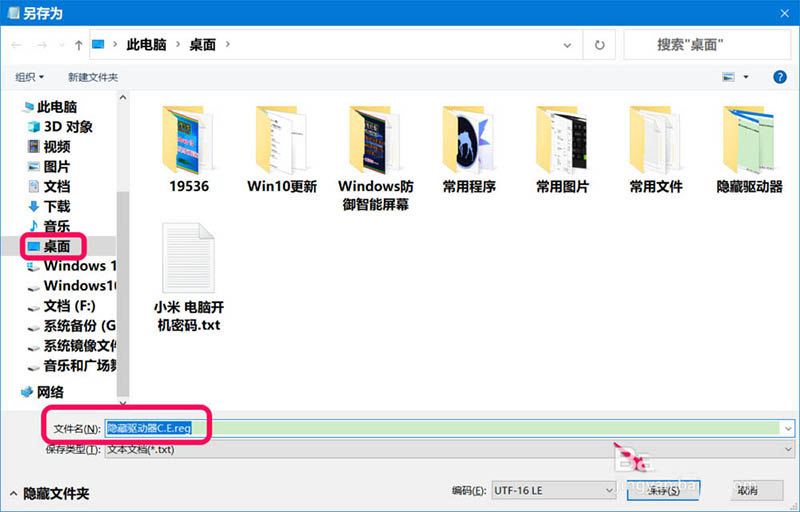
Task: Select the Windows10 drive in sidebar
Action: point(71,286)
